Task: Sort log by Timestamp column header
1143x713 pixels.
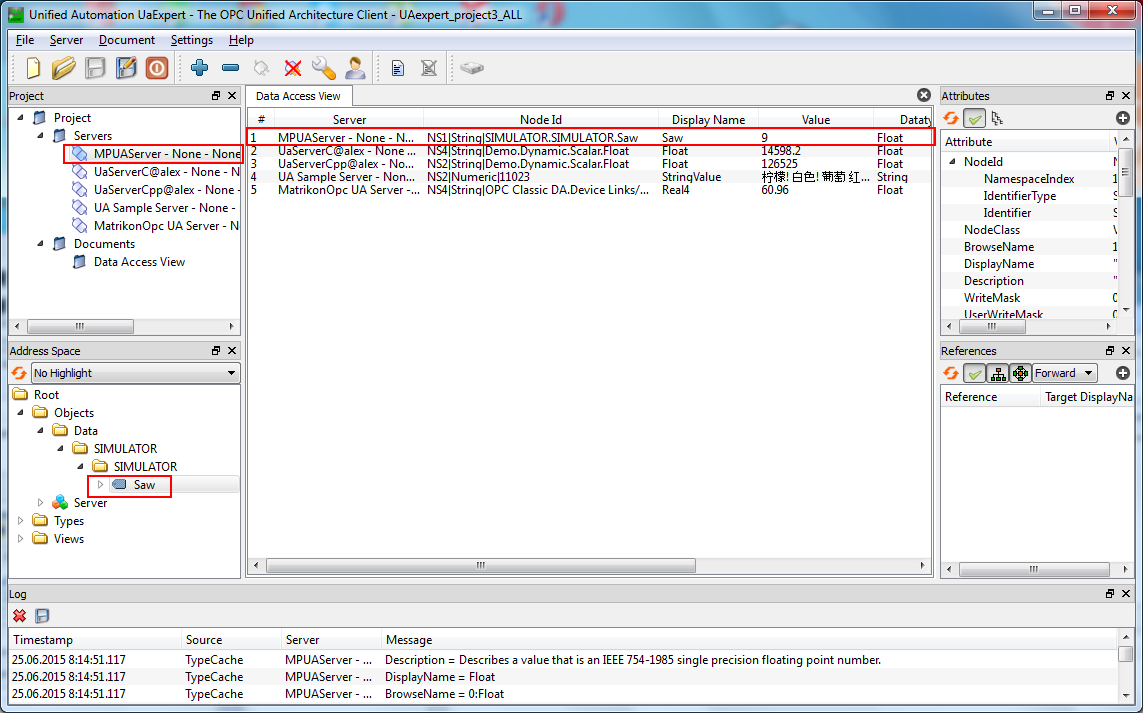Action: tap(95, 639)
